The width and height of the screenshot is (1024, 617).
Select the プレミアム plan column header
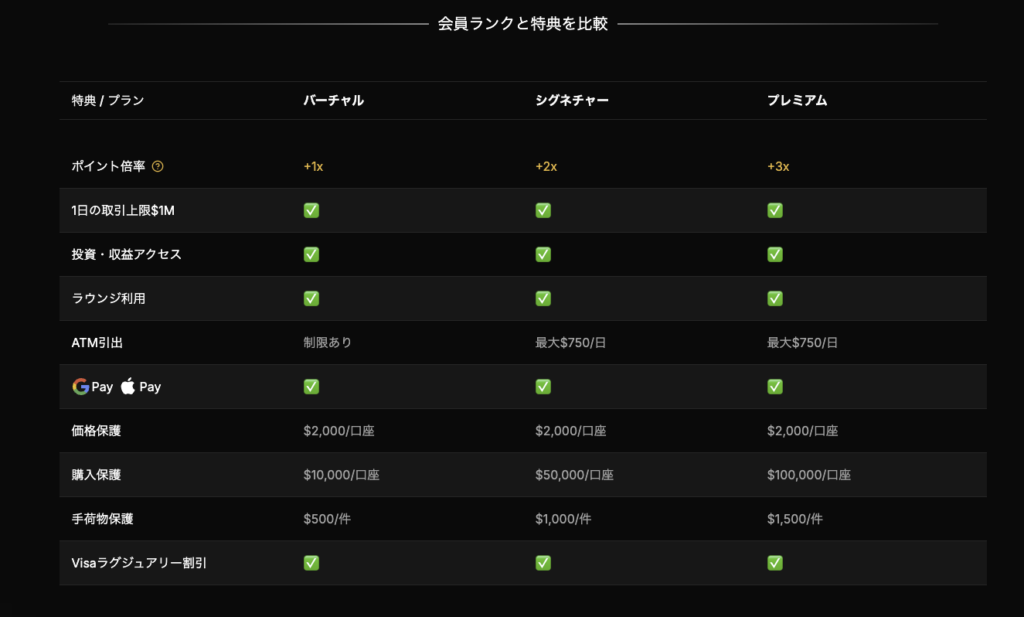click(x=797, y=101)
